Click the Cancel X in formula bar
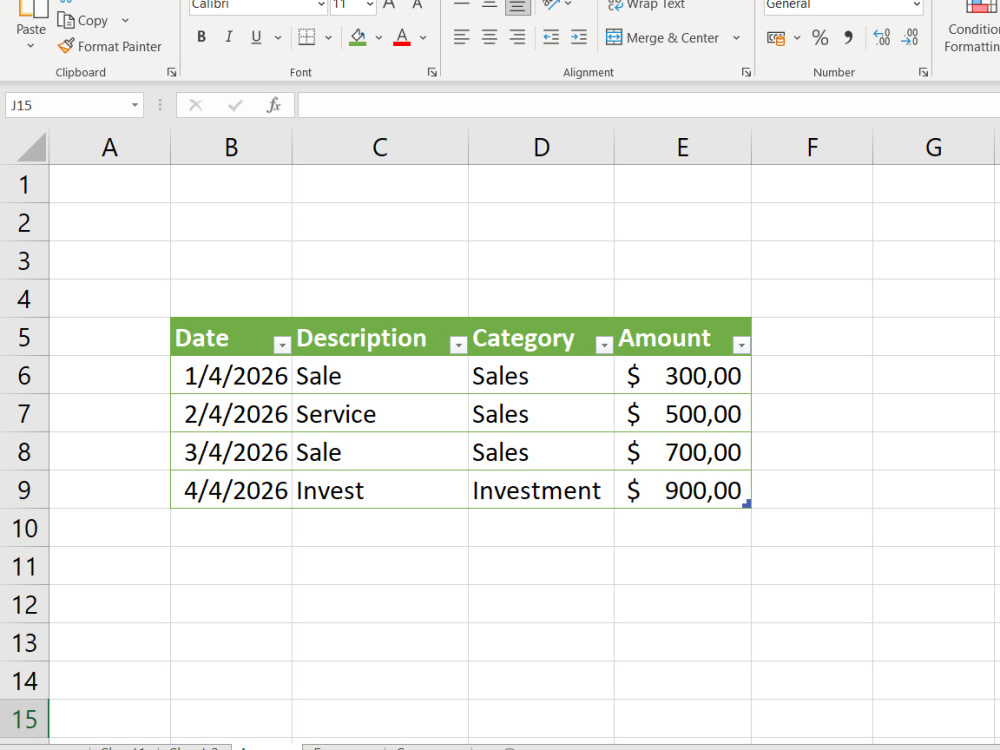This screenshot has width=1000, height=750. (x=196, y=105)
